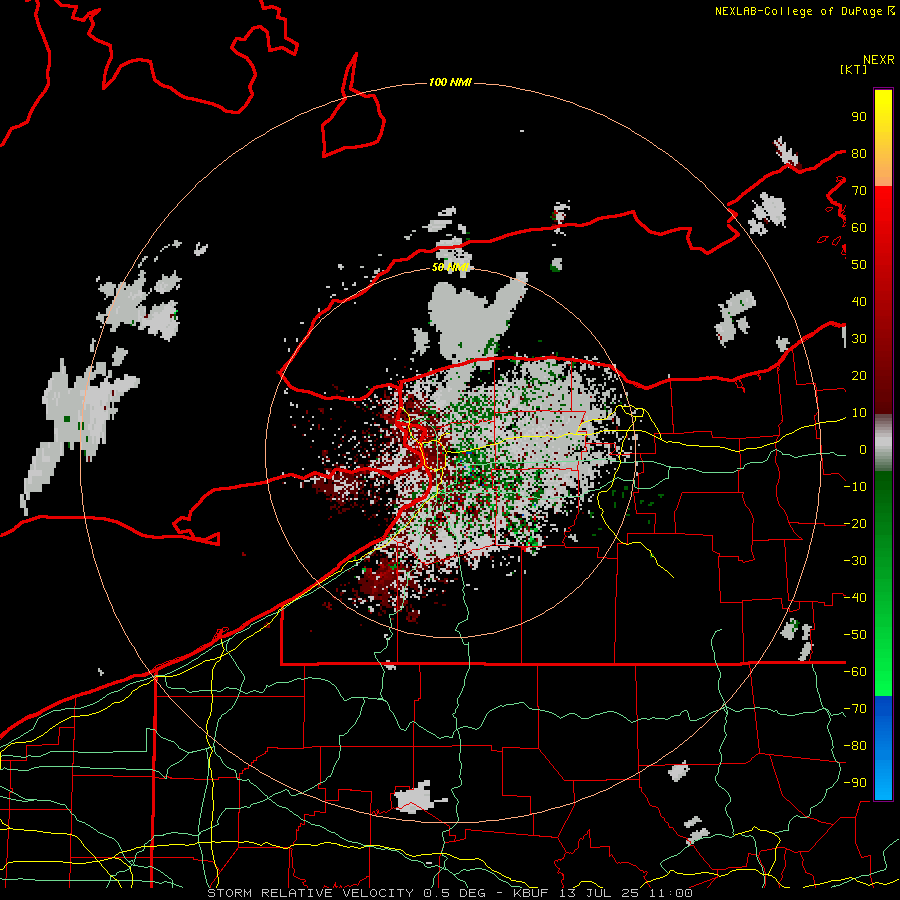Viewport: 900px width, 900px height.
Task: Click the -80 label on the velocity scale
Action: coord(855,746)
